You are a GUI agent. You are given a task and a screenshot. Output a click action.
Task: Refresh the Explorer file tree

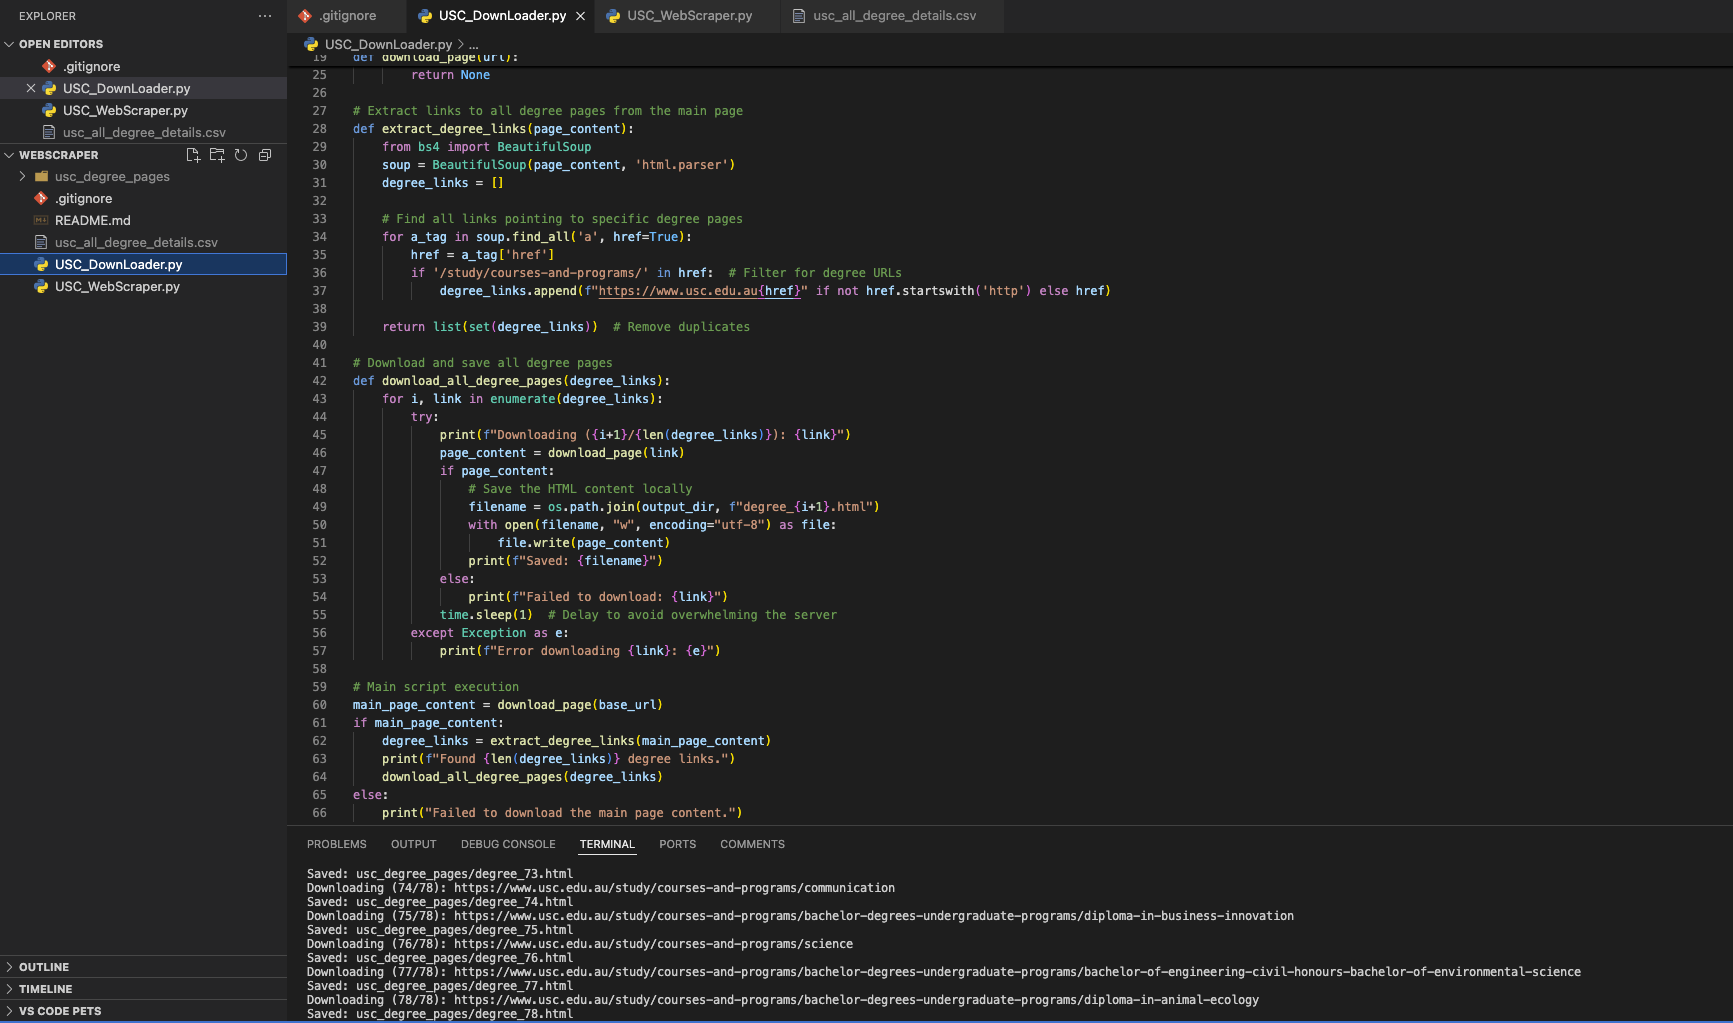[241, 155]
